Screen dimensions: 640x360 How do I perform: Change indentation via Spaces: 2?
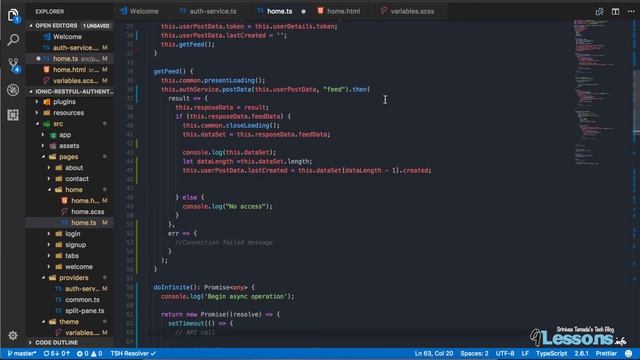click(x=474, y=353)
